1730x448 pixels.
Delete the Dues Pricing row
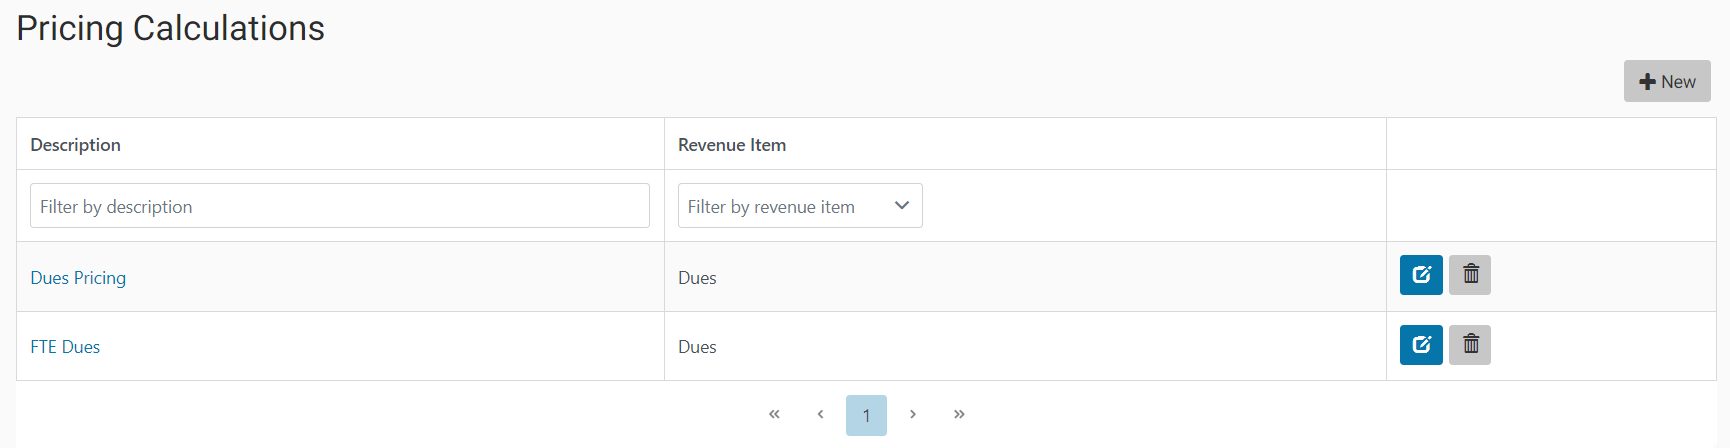(x=1470, y=275)
